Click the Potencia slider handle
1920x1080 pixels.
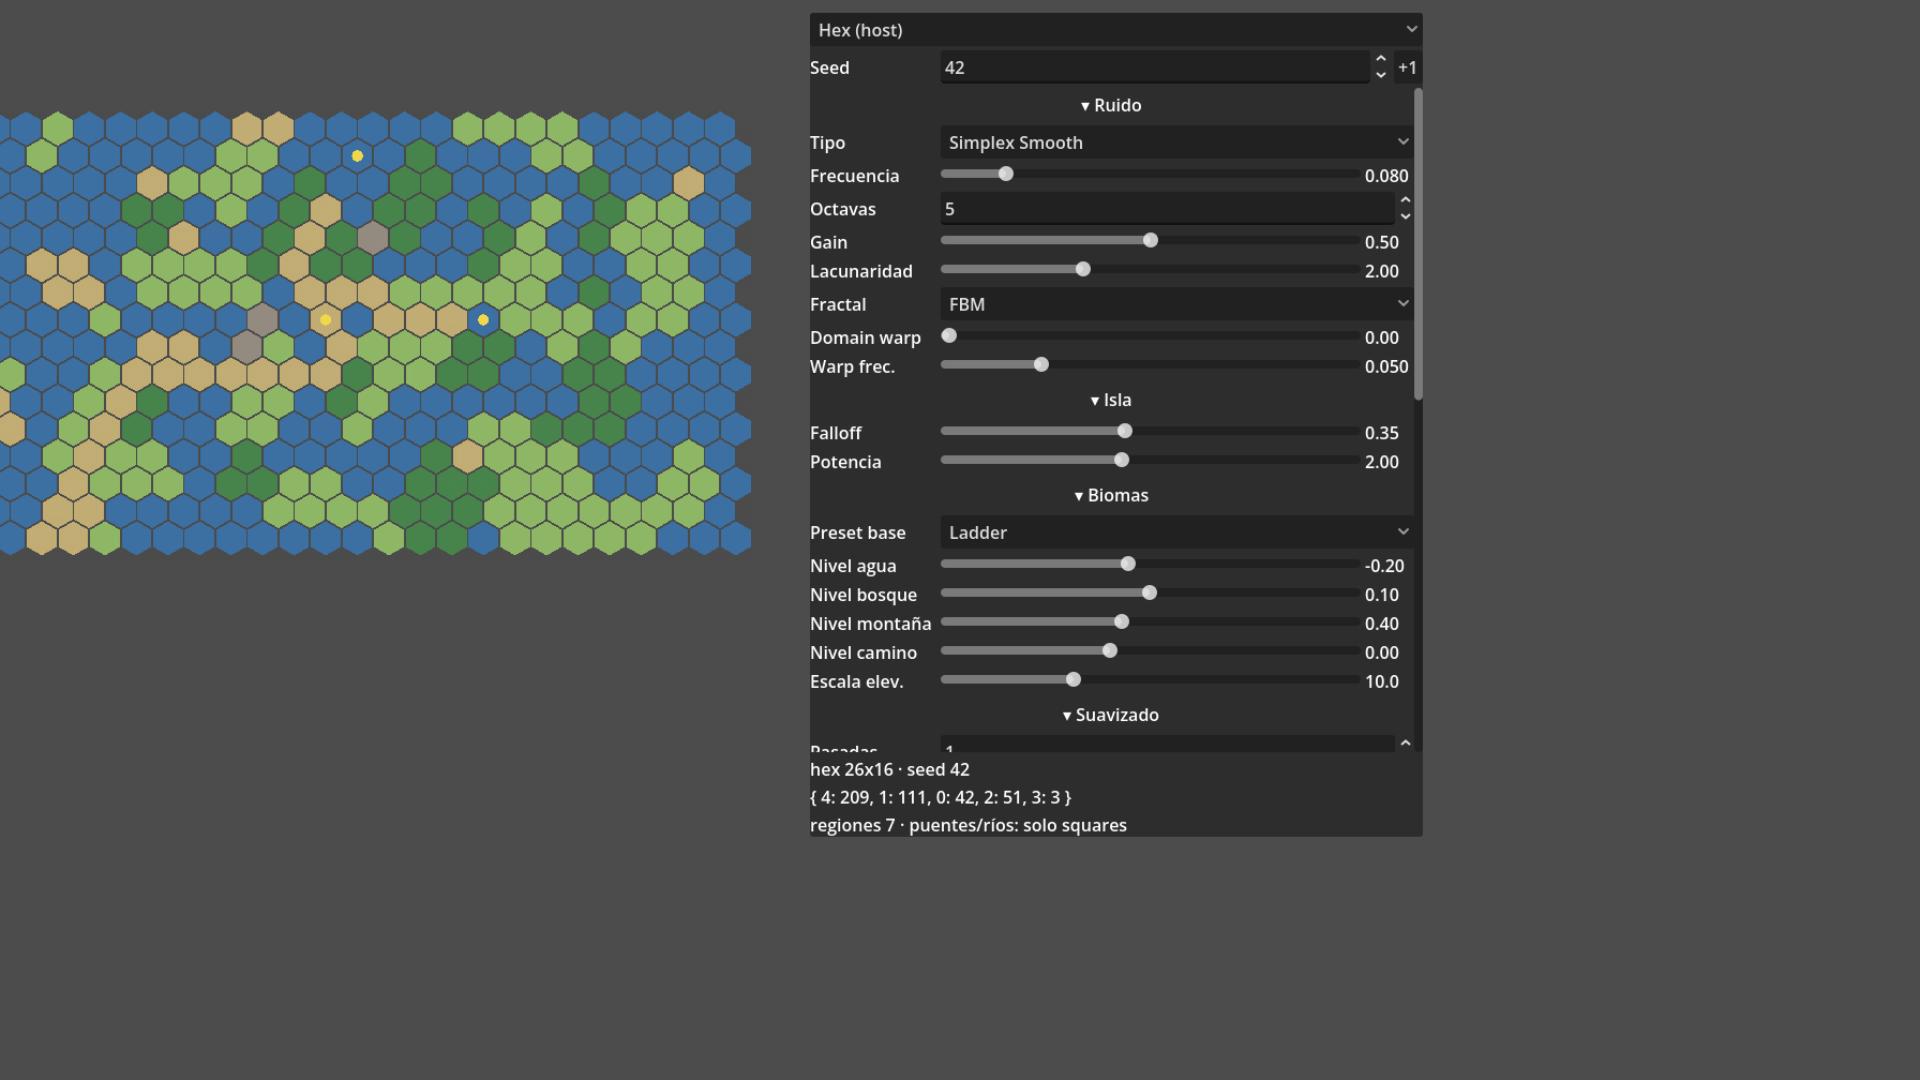pos(1121,460)
